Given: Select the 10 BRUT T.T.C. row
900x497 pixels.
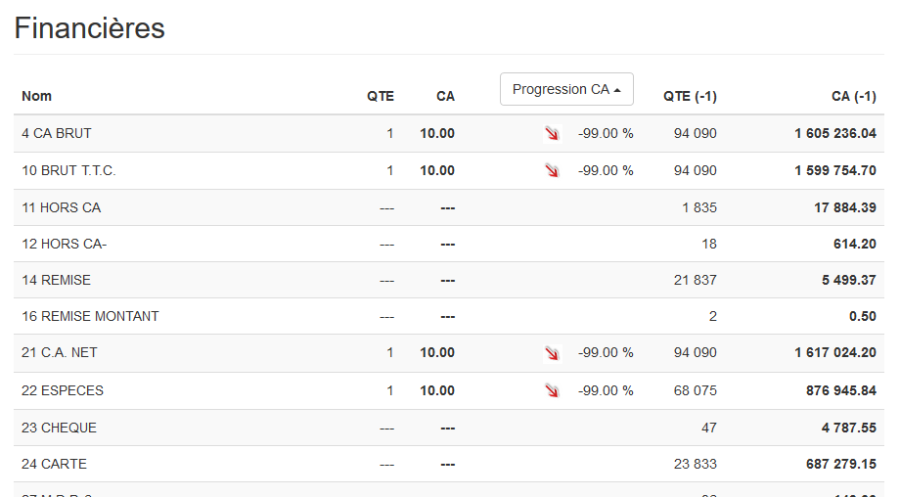Looking at the screenshot, I should point(69,170).
